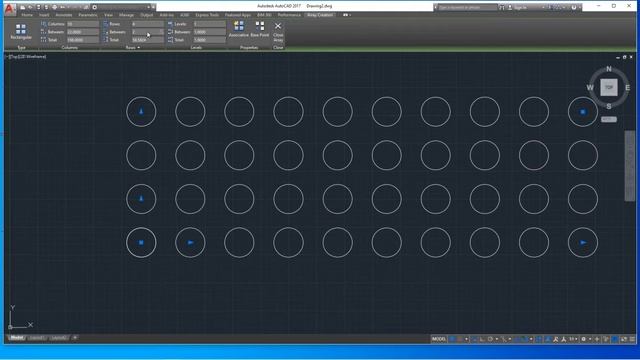Open the Express Tools ribbon tab

pos(207,15)
